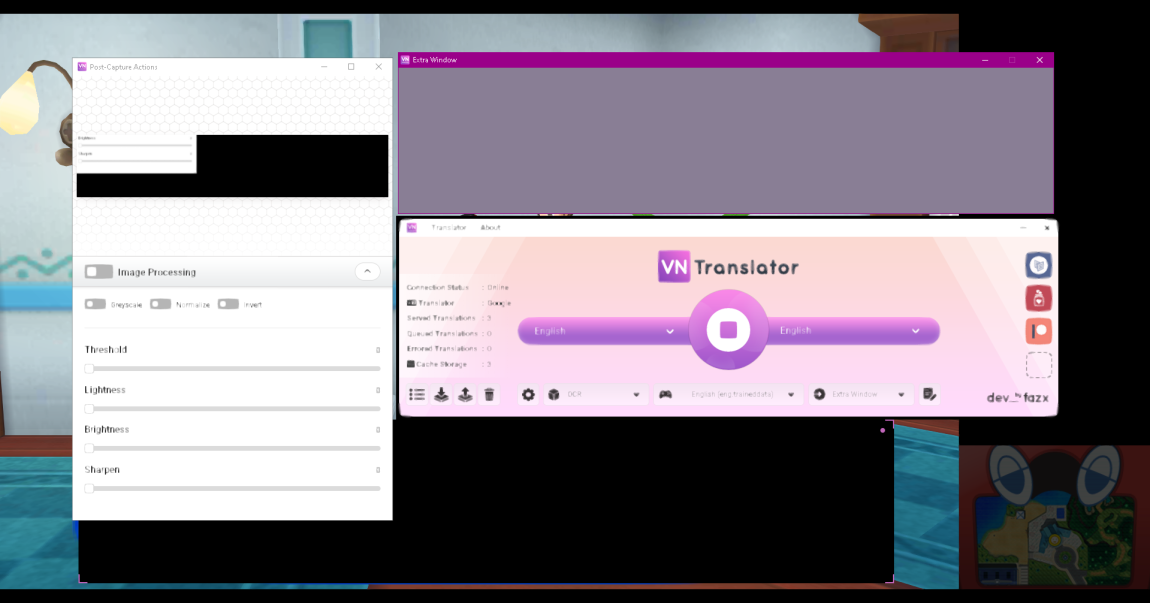The height and width of the screenshot is (603, 1150).
Task: Enable the Greyscale toggle
Action: click(x=95, y=304)
